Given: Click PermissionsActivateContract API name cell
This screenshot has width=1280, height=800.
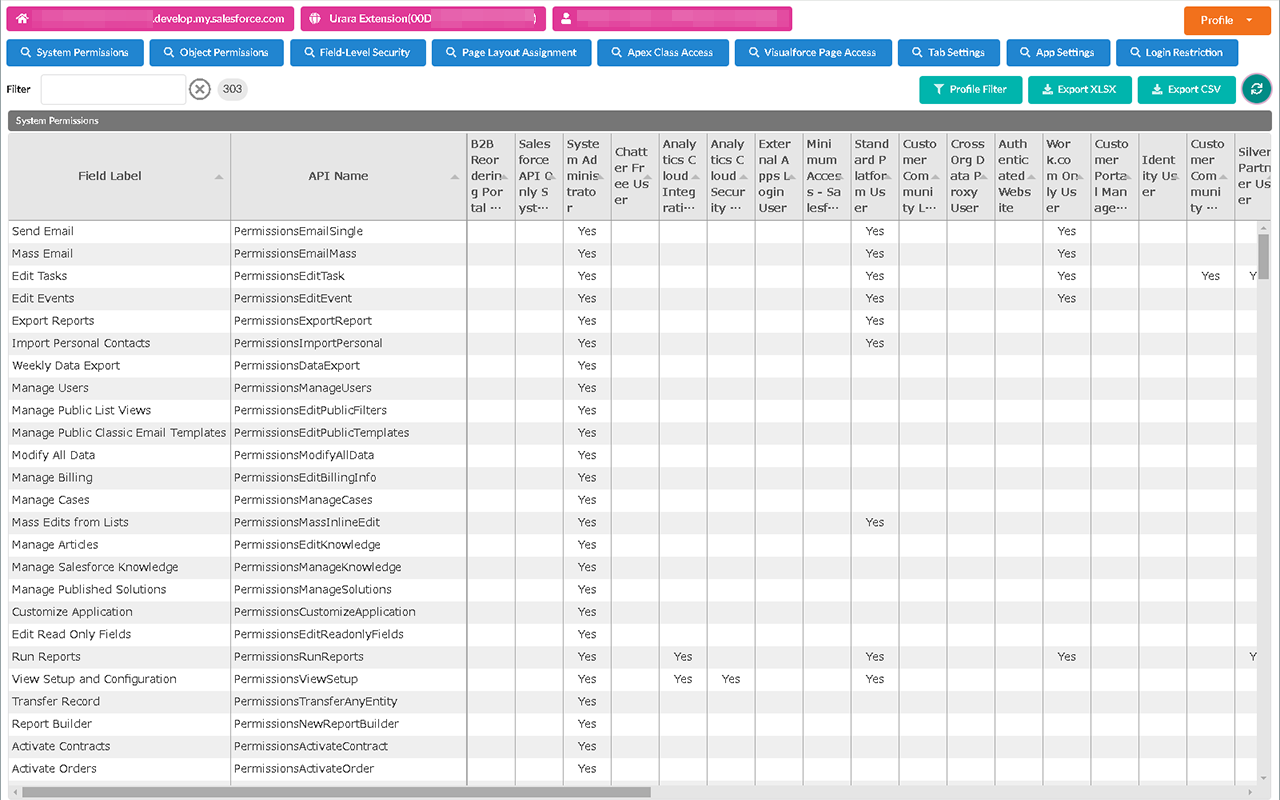Looking at the screenshot, I should (x=348, y=747).
